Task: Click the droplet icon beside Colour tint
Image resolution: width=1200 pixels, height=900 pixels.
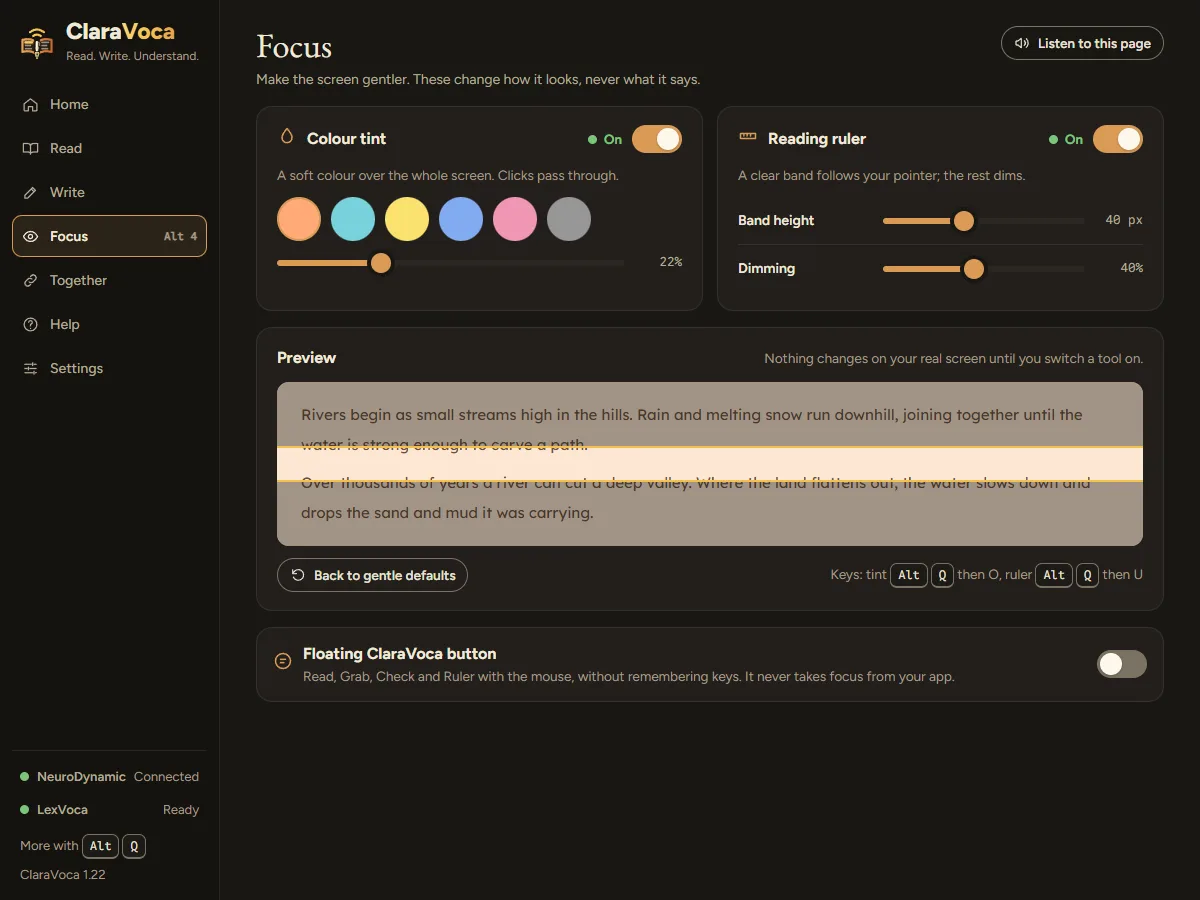Action: (287, 137)
